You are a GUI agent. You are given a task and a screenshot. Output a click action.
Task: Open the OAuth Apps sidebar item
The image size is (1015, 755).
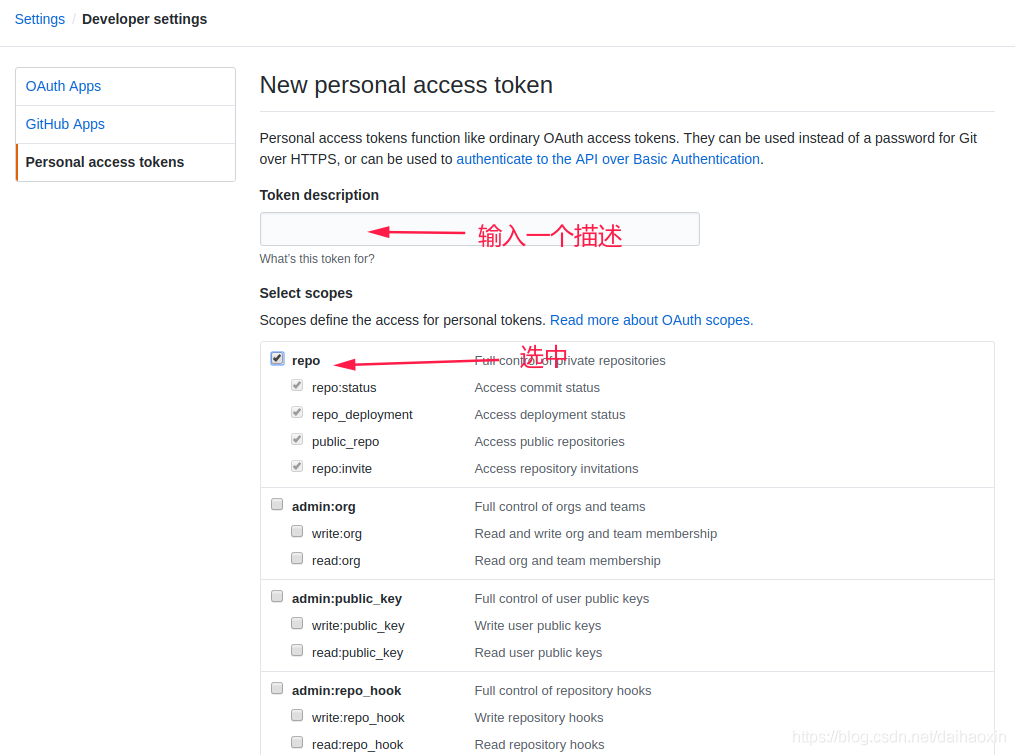pos(63,86)
